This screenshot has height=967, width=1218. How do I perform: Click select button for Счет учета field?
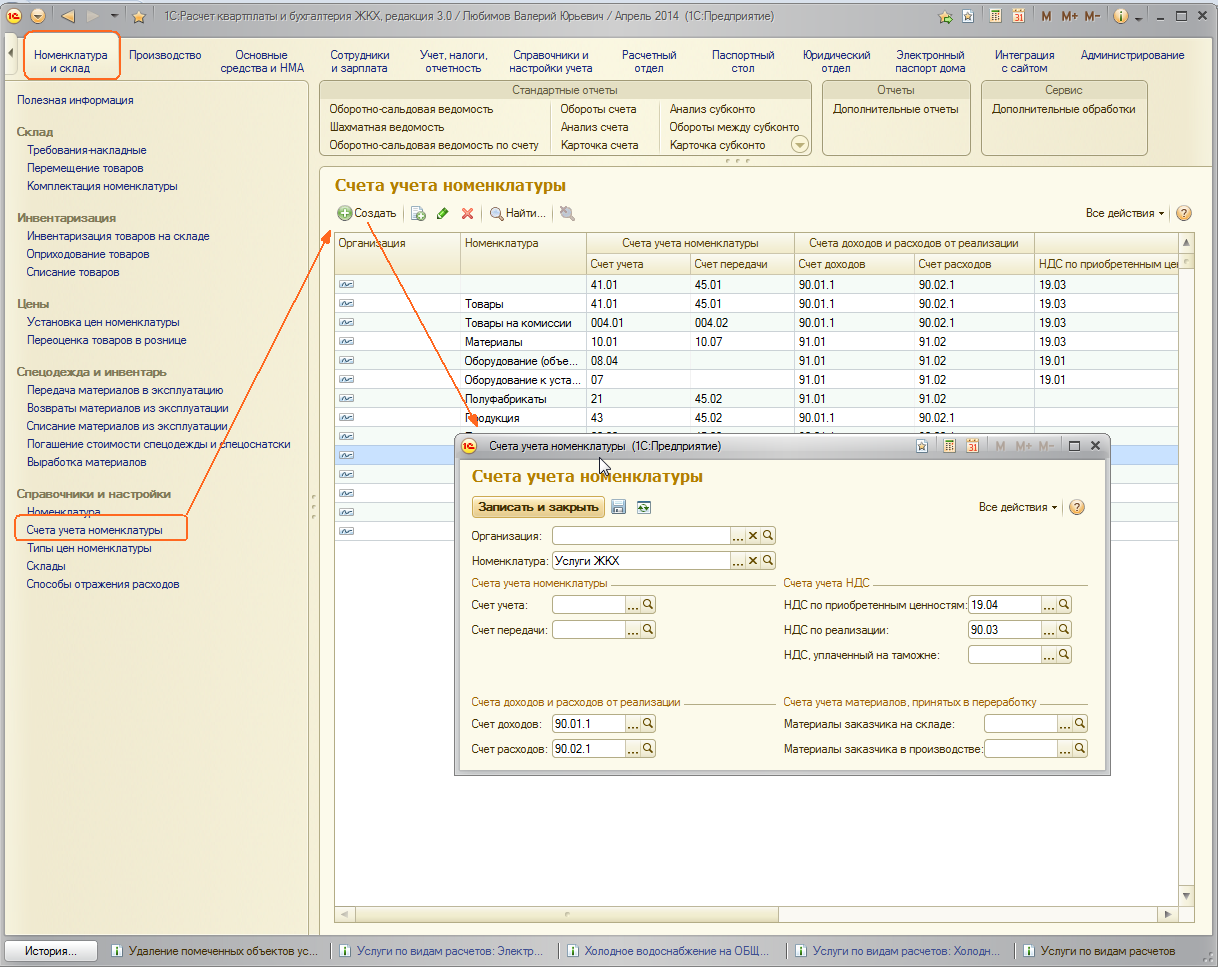[633, 604]
